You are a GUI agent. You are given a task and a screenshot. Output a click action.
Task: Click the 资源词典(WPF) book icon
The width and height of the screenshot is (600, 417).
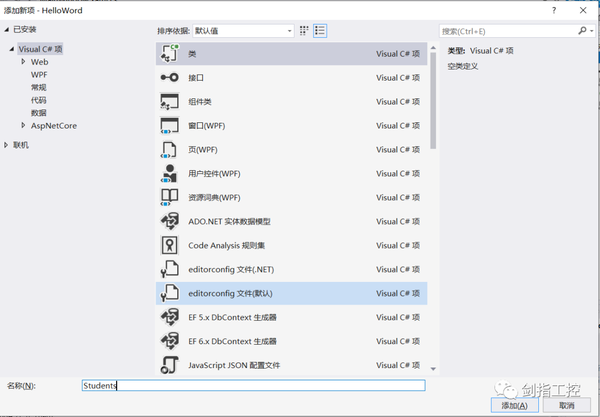coord(170,197)
